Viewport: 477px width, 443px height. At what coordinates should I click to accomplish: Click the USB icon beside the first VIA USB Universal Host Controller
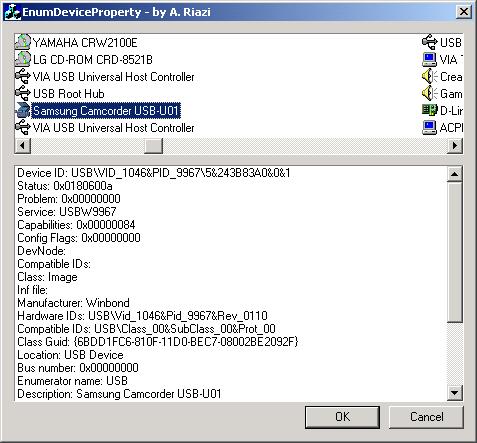coord(23,76)
